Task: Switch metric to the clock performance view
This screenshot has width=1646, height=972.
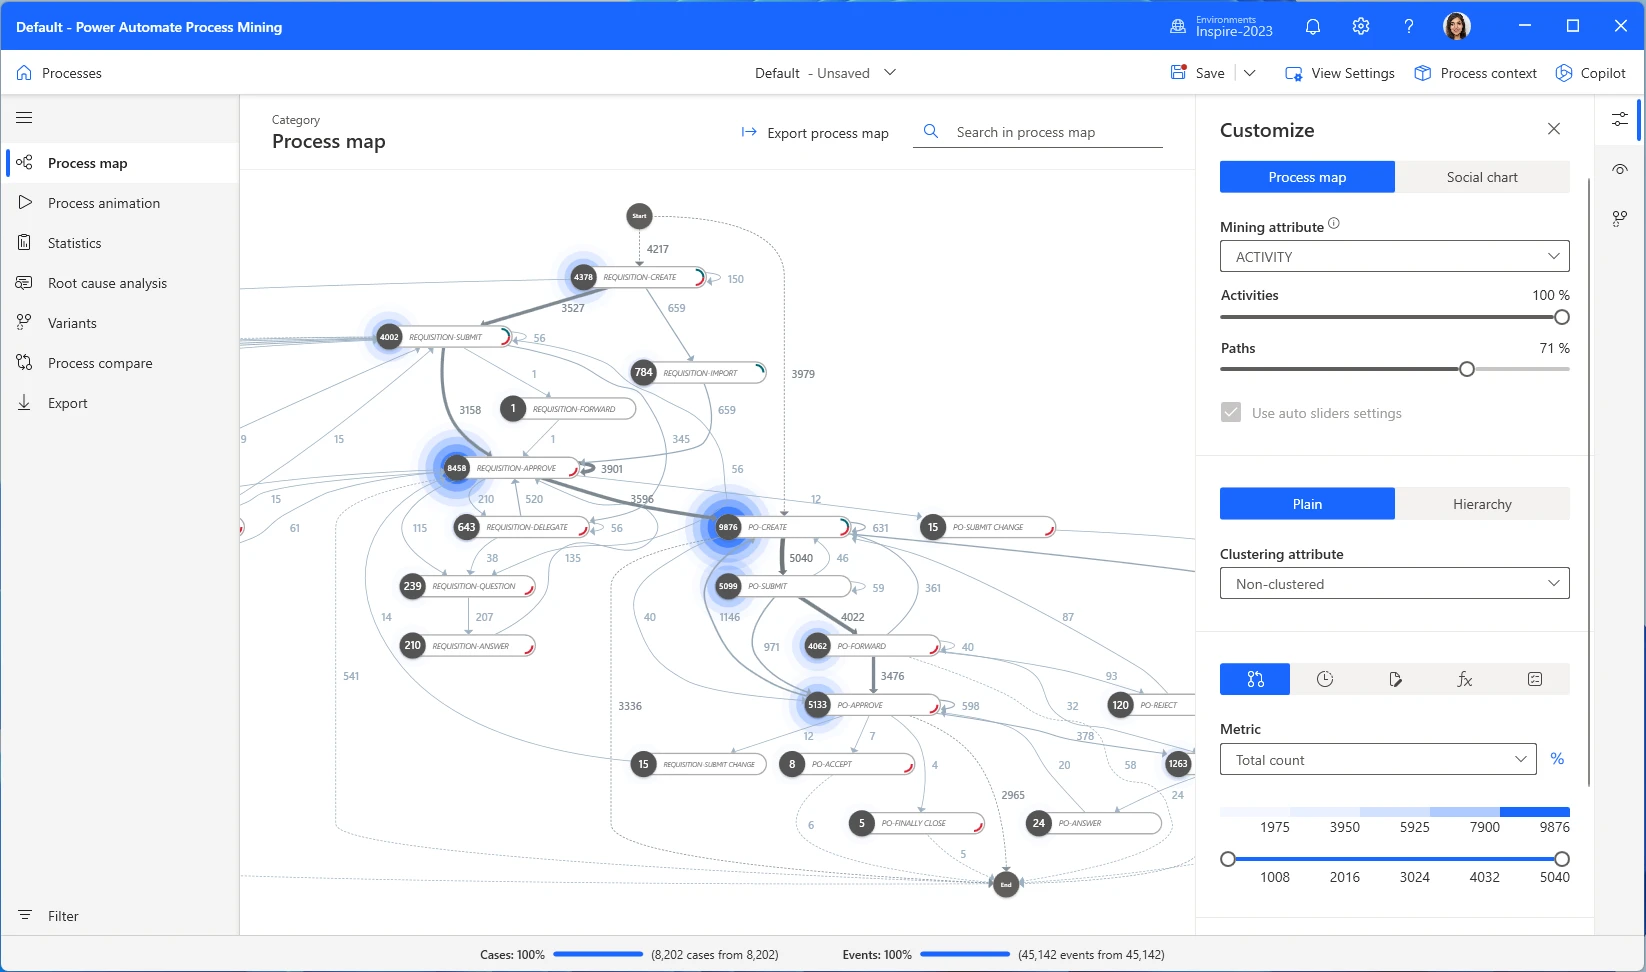Action: [1324, 679]
